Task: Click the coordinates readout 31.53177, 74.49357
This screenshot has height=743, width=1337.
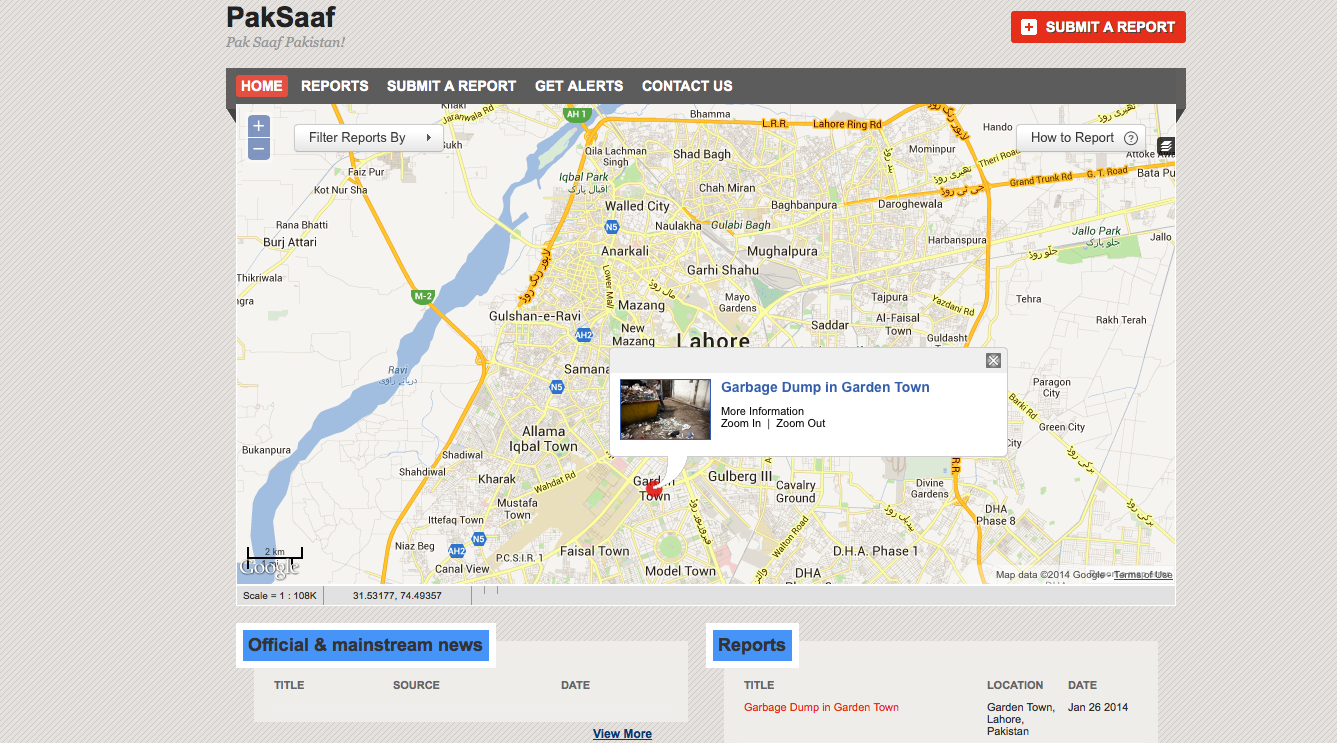Action: pyautogui.click(x=397, y=596)
